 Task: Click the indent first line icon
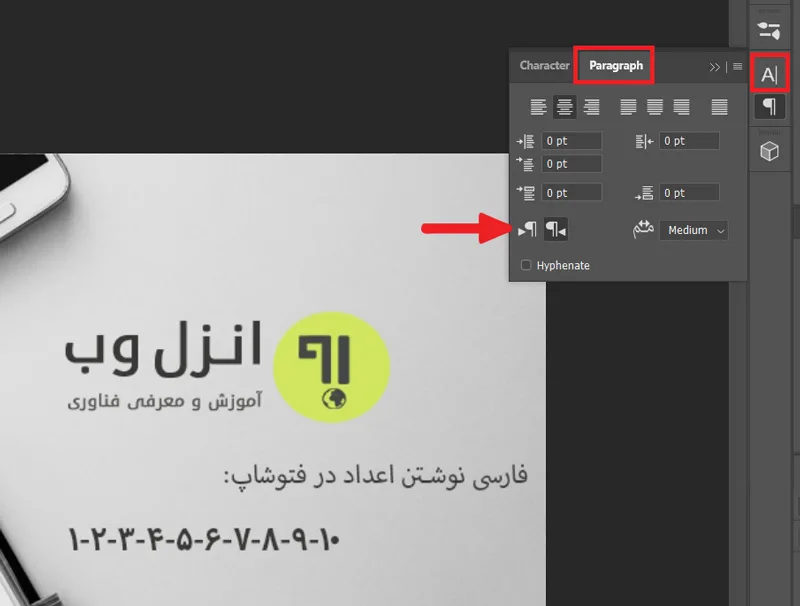tap(526, 164)
